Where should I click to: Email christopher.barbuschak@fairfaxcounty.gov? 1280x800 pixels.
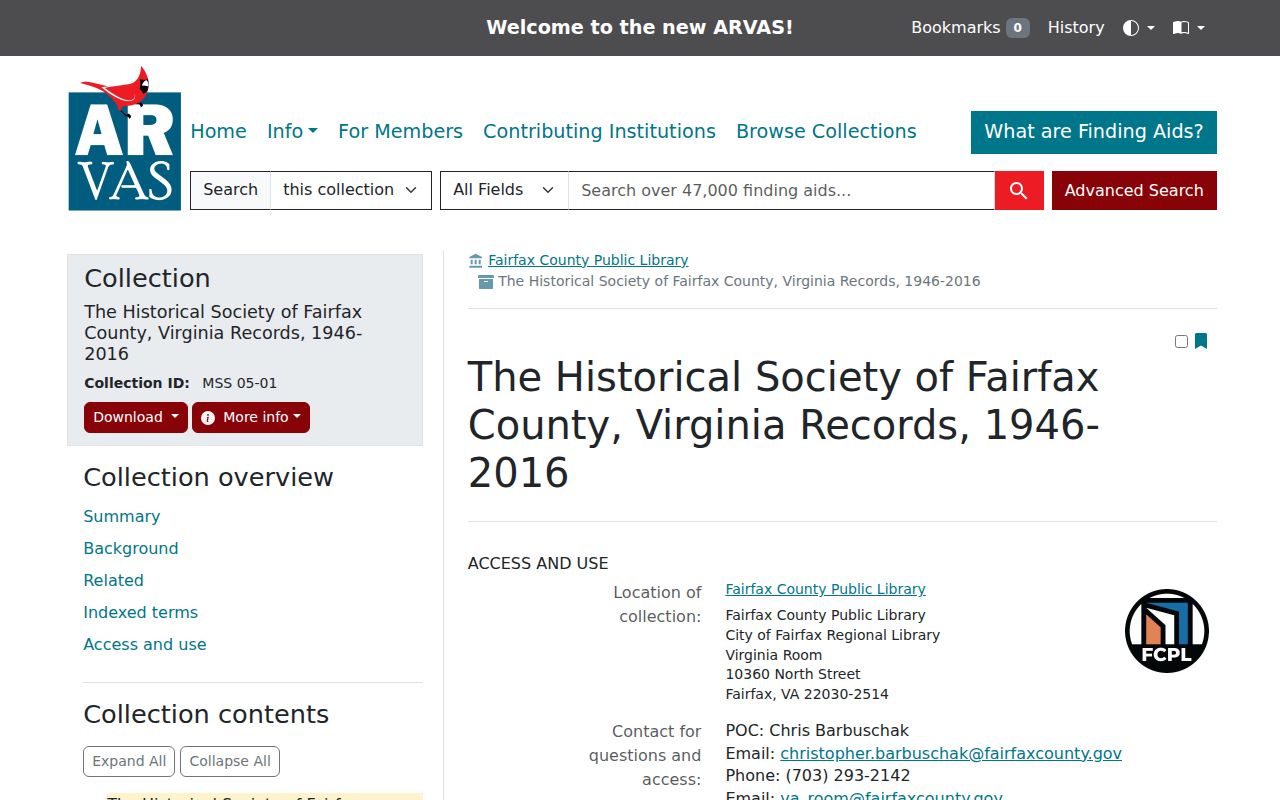tap(951, 753)
